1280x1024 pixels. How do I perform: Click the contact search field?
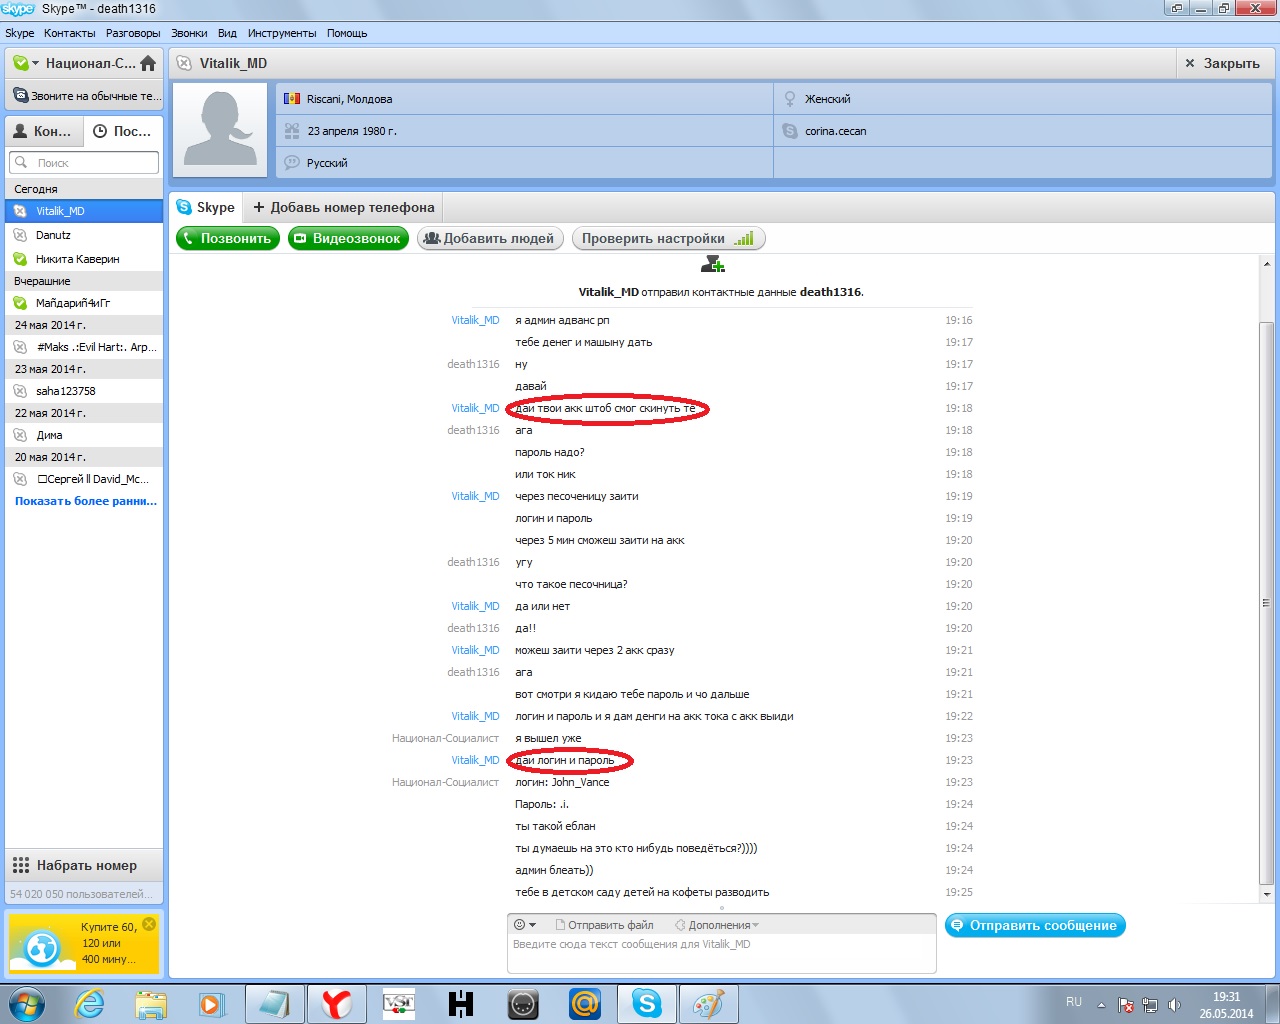coord(84,162)
